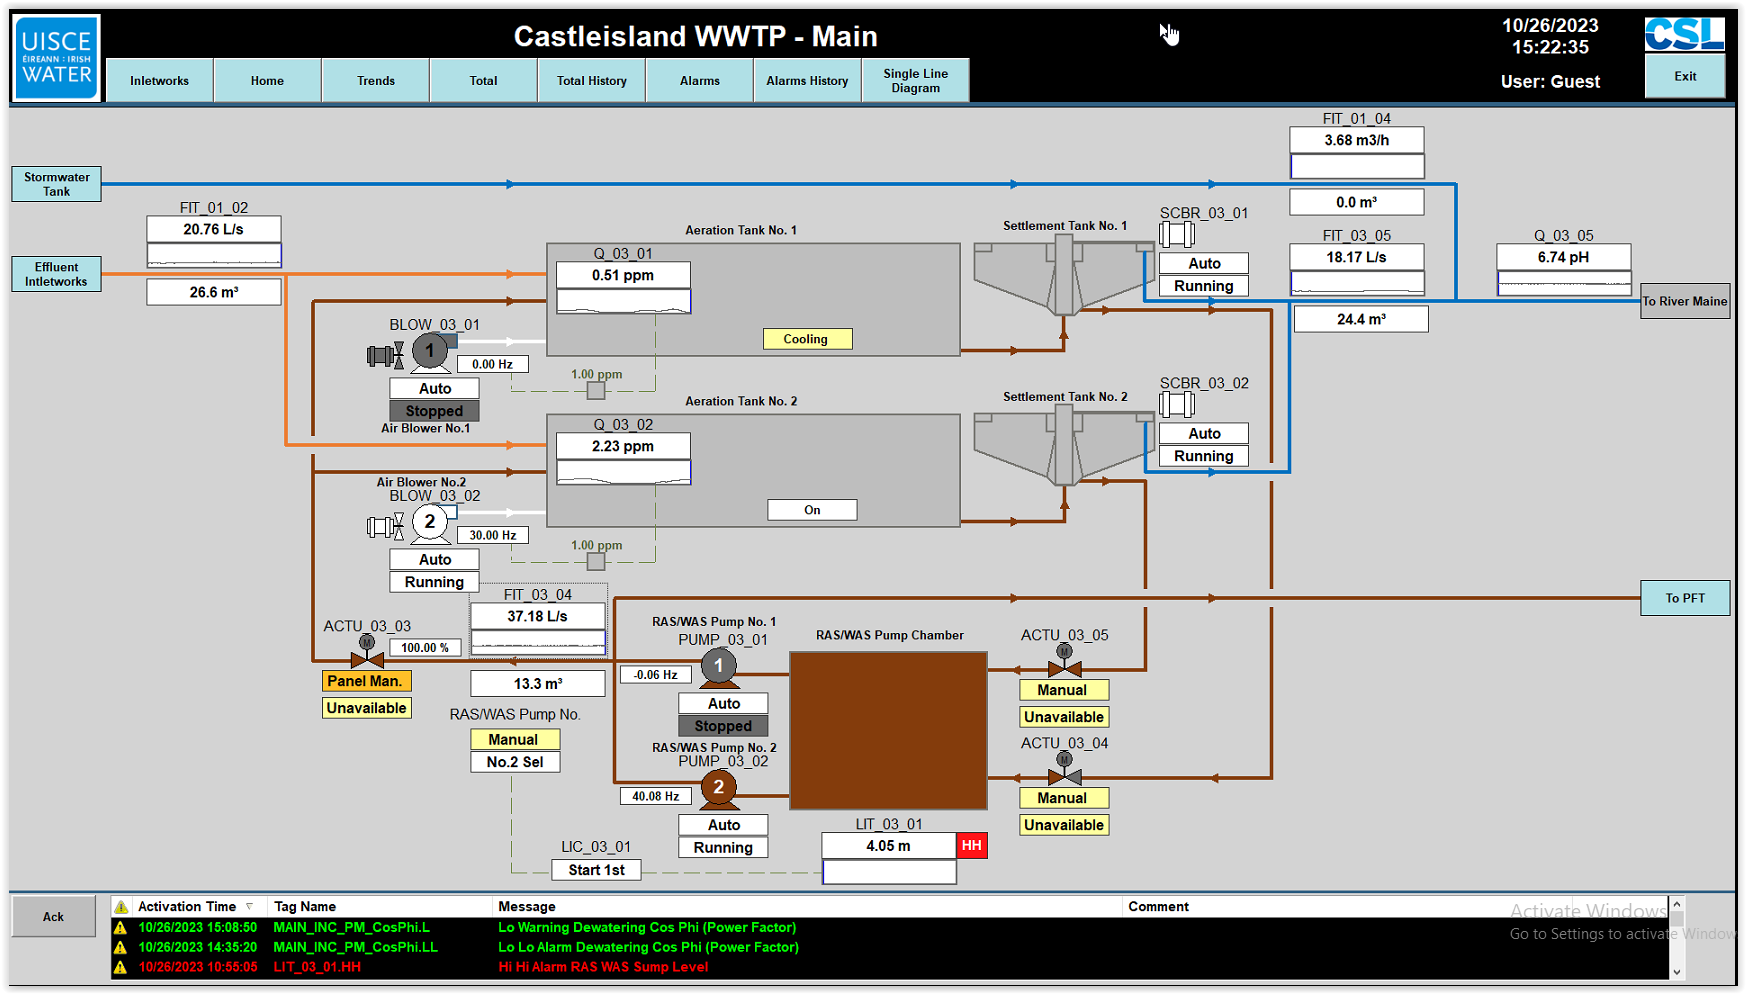The image size is (1746, 994).
Task: Click SCBR_03_01 scraper icon
Action: pyautogui.click(x=1177, y=234)
